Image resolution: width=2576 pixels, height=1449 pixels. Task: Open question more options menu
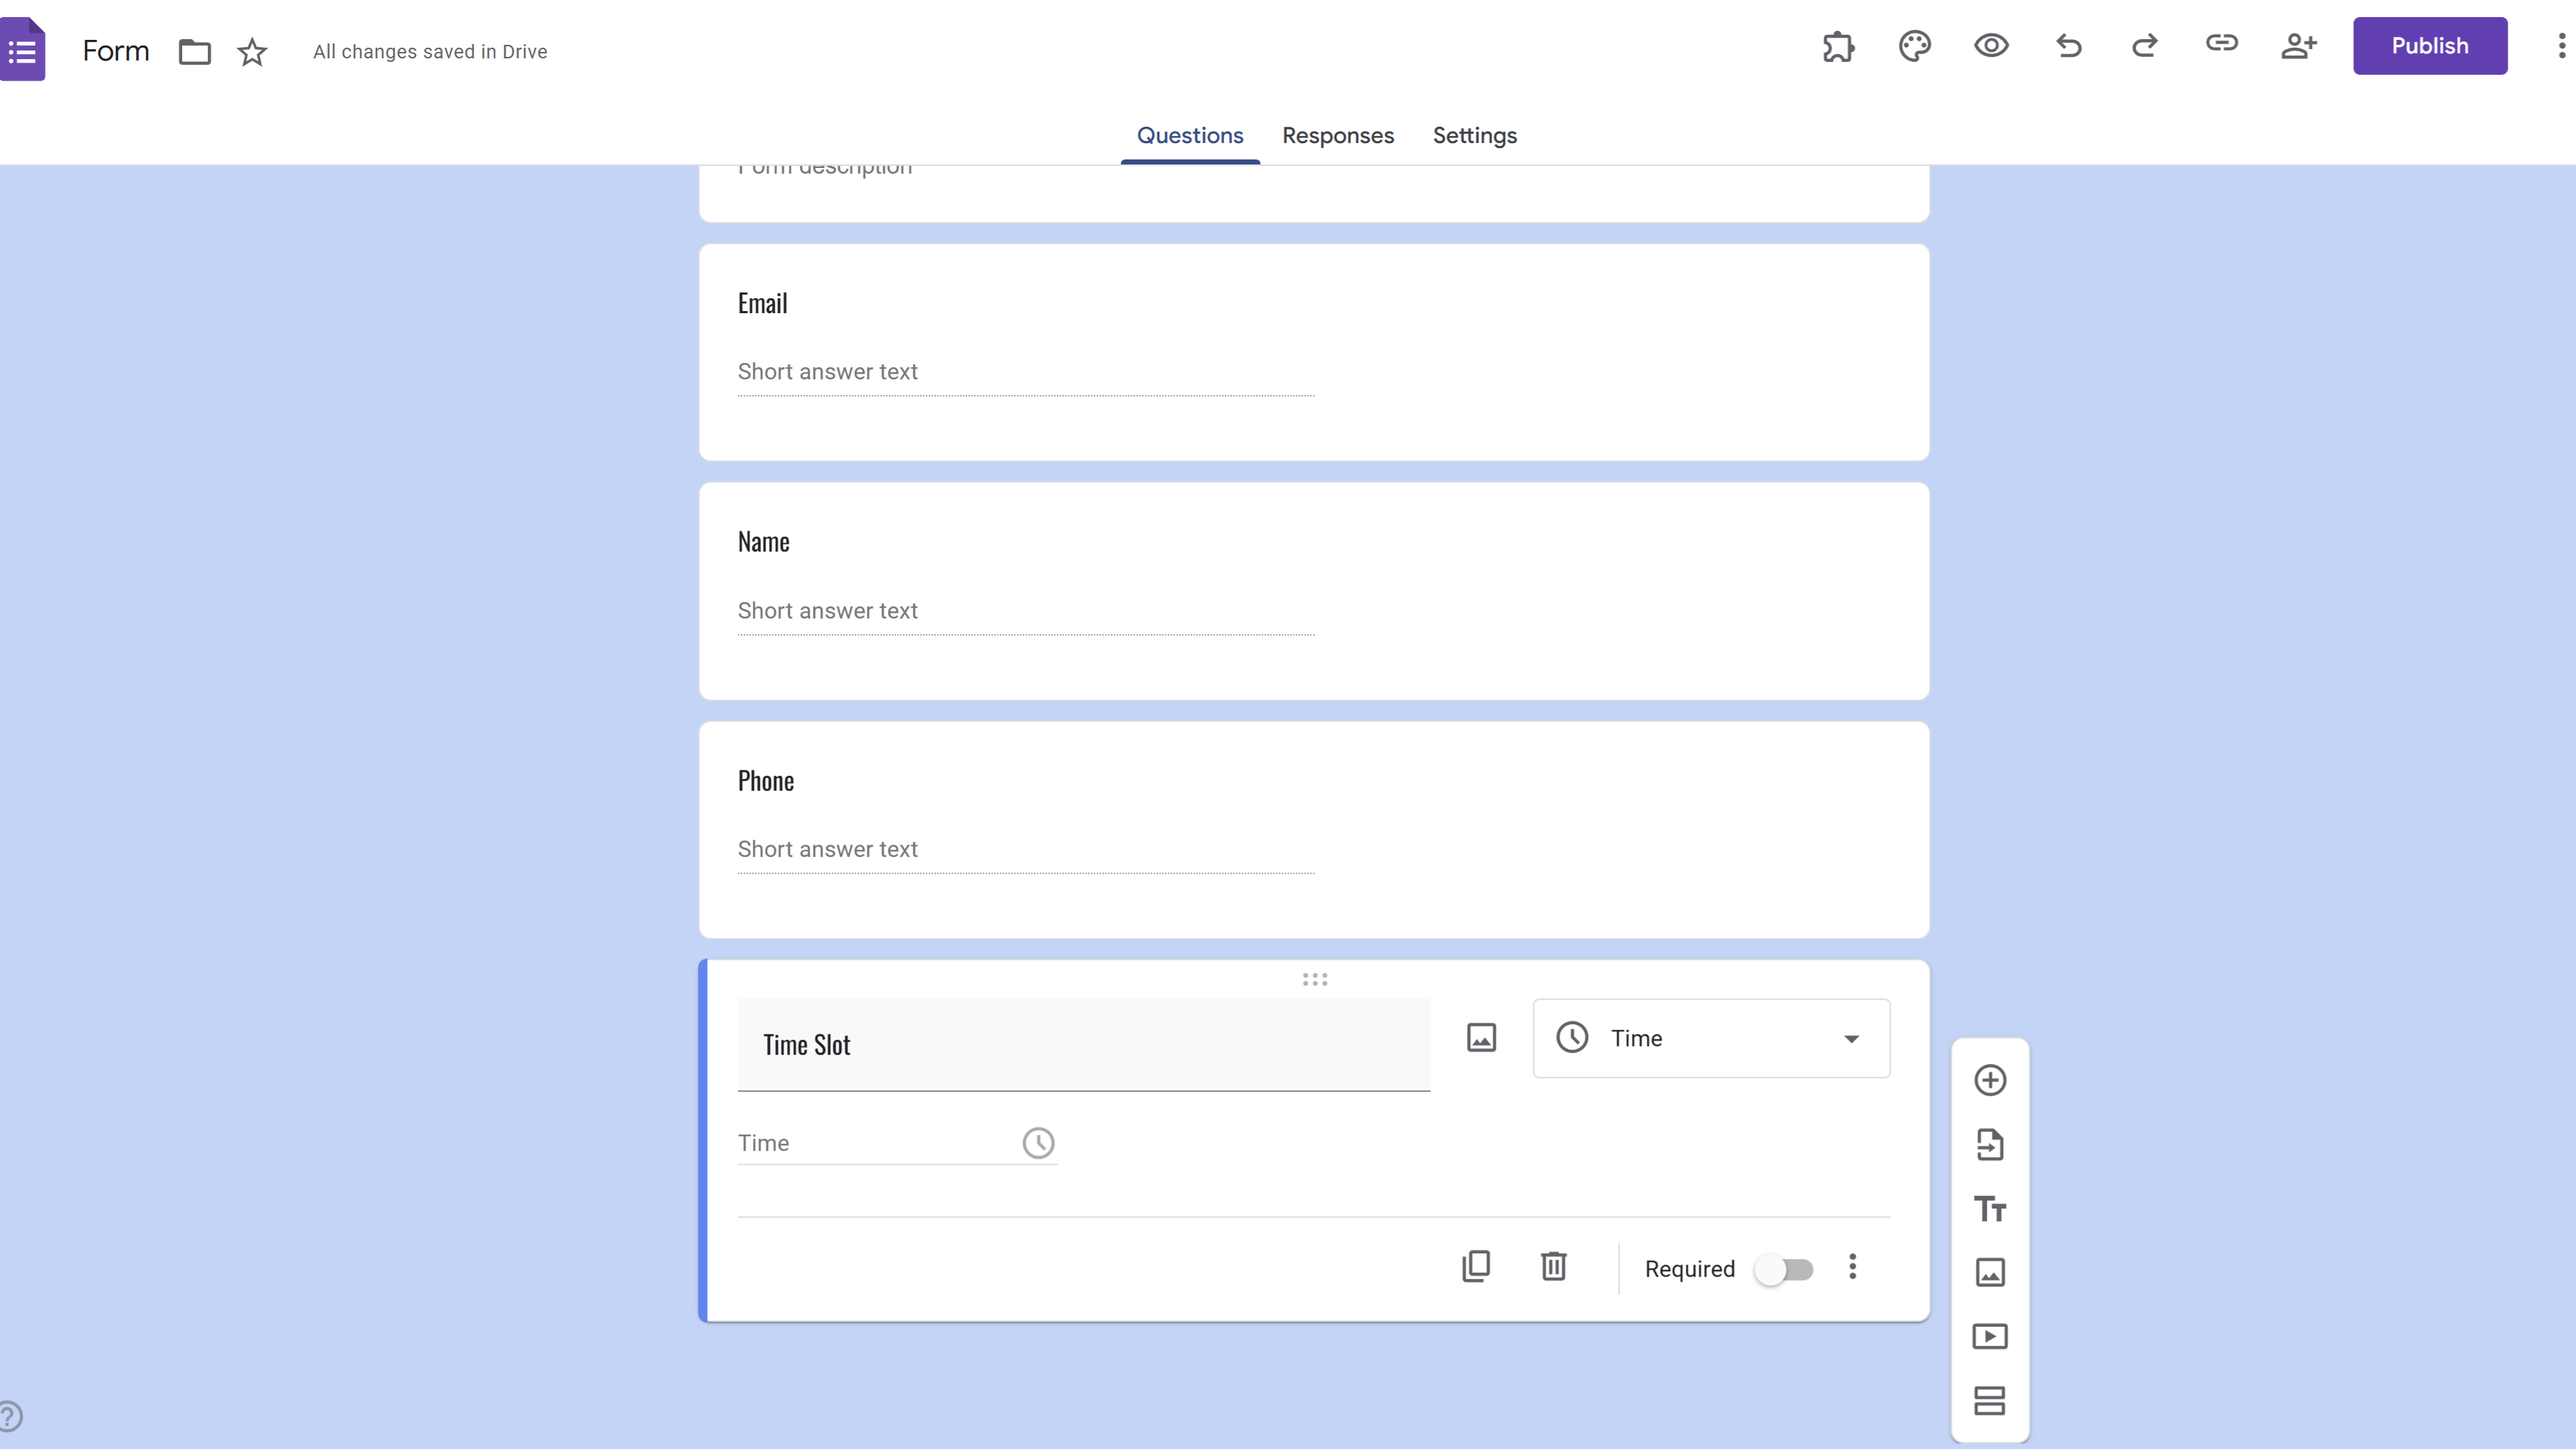pos(1852,1267)
